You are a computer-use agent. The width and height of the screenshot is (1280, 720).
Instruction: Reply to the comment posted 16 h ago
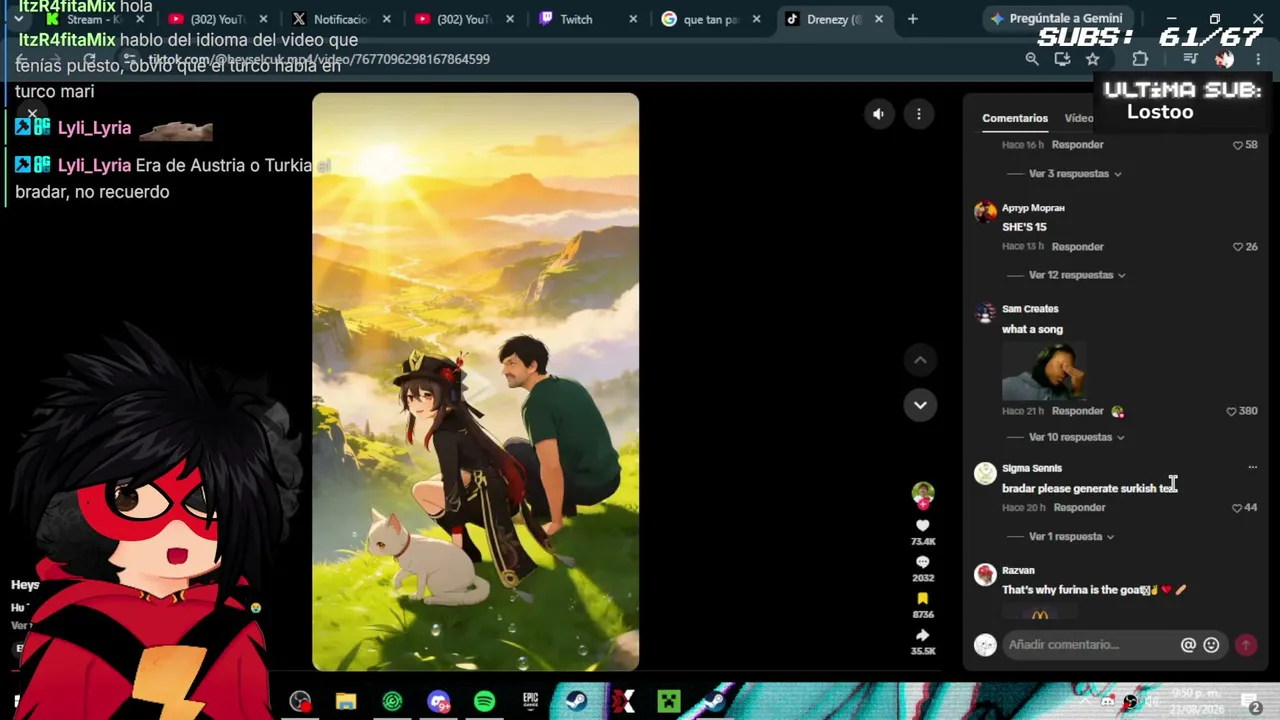1077,145
